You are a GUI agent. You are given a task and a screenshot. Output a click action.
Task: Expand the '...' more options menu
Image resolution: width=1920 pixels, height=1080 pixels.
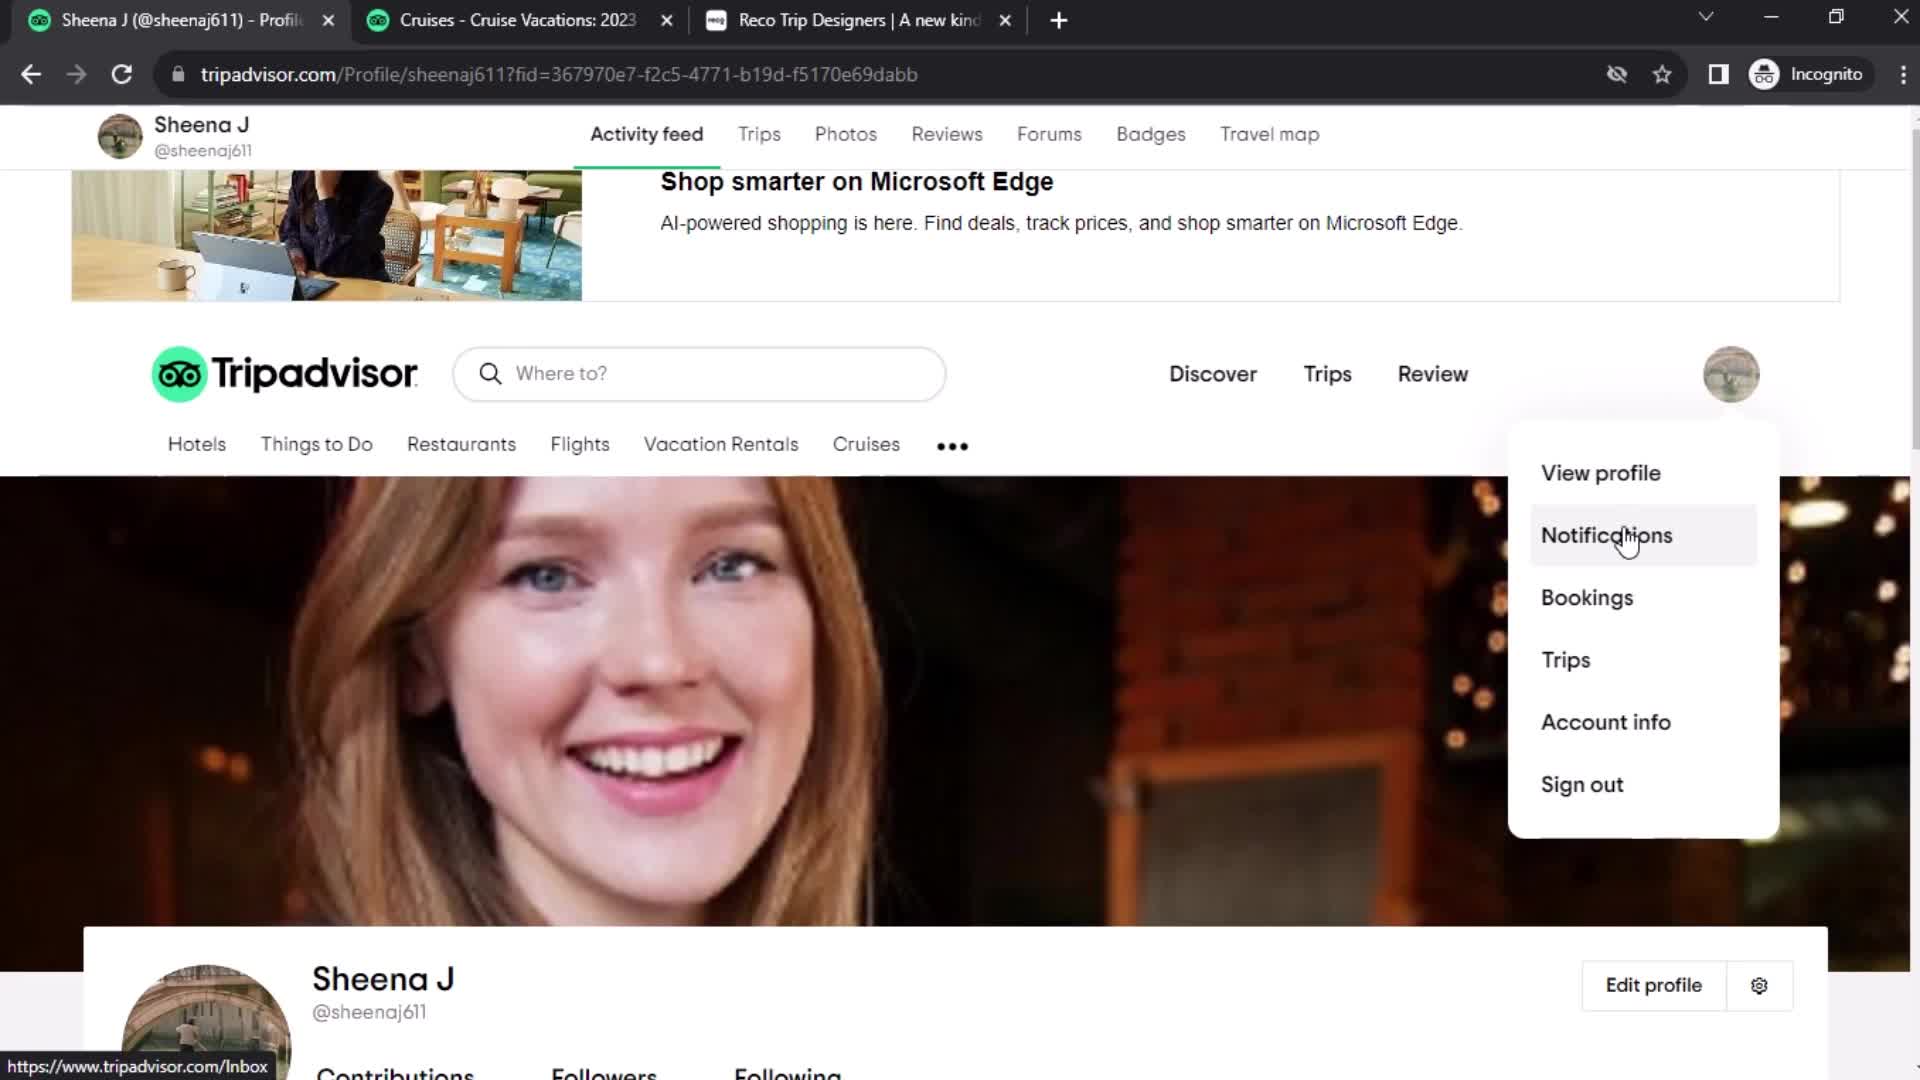(952, 444)
